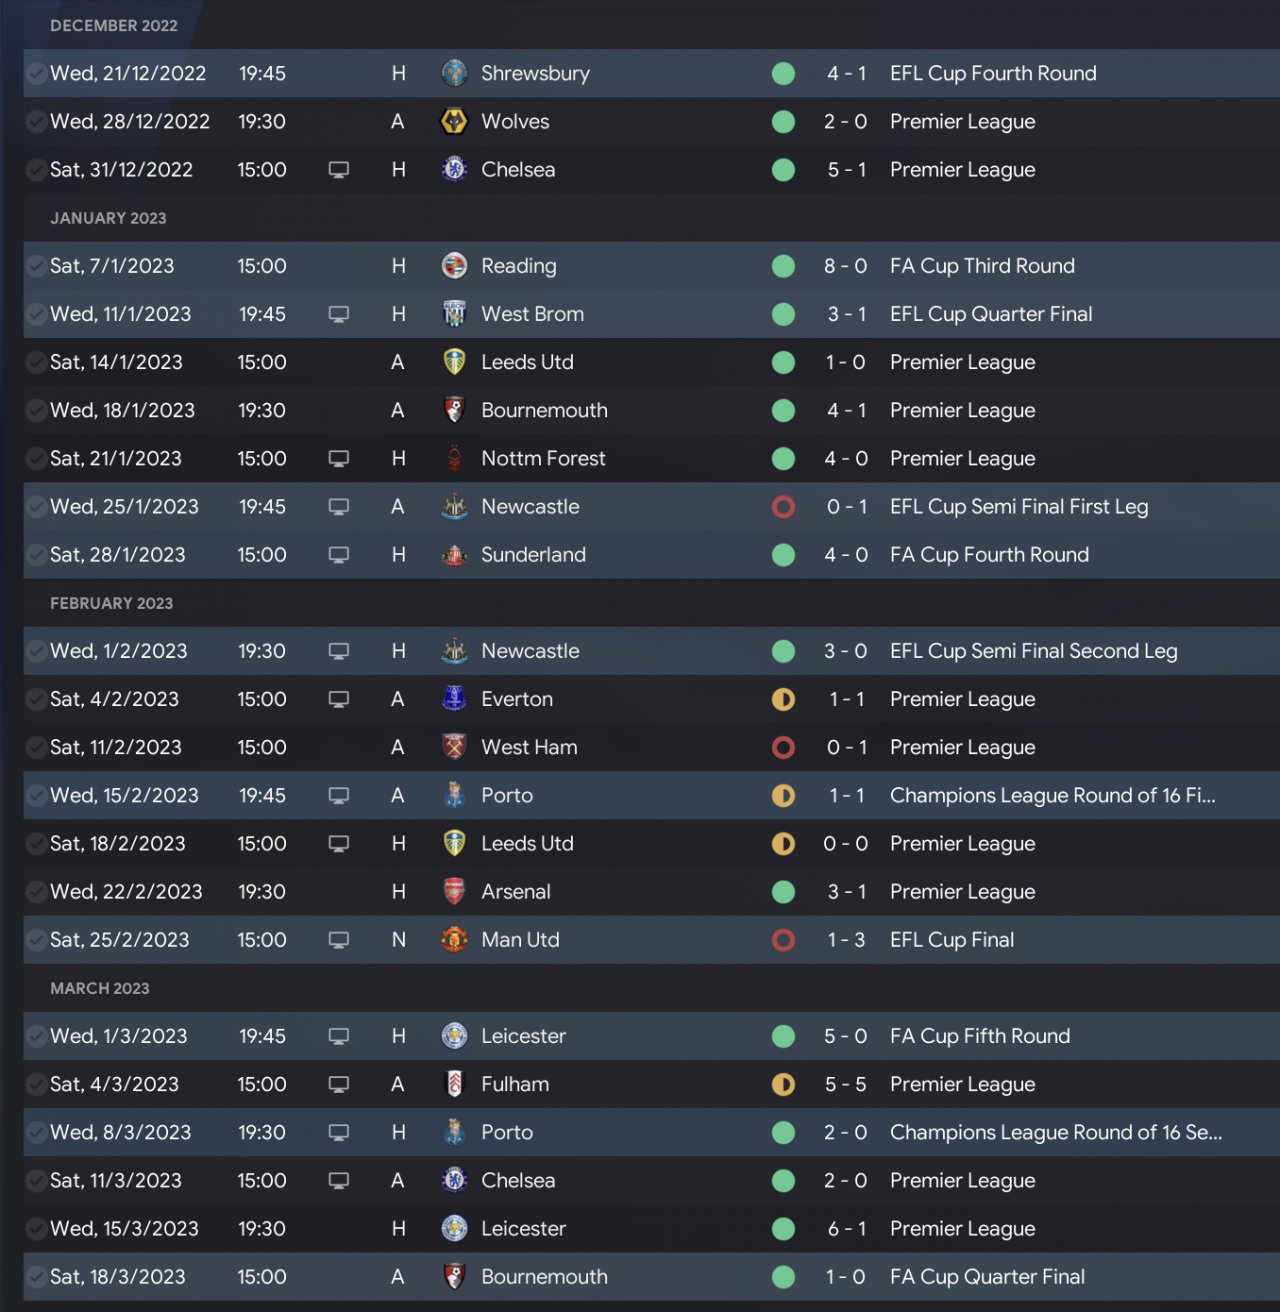Open the Nottm Forest team link

coord(543,459)
